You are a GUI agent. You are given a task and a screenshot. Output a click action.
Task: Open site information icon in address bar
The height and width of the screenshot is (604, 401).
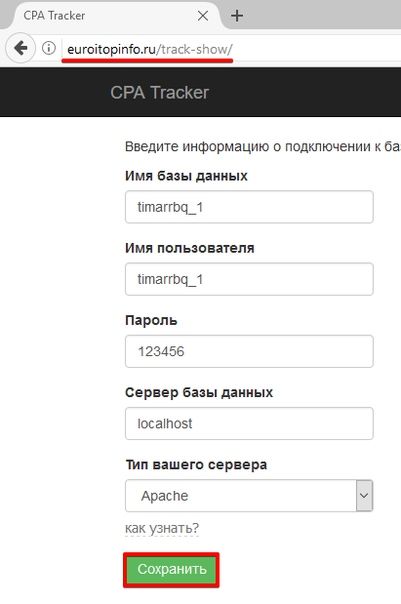[x=49, y=48]
